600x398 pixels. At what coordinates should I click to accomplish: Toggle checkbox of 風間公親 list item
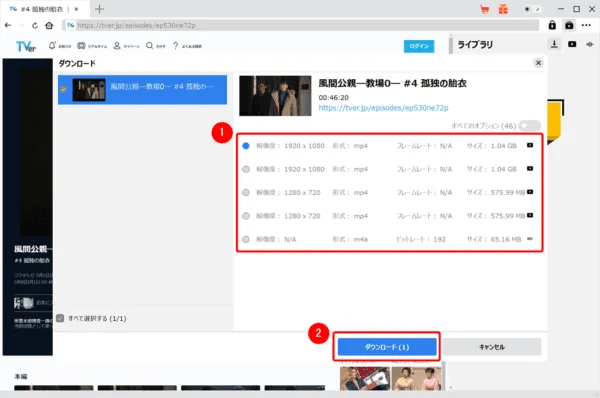64,90
